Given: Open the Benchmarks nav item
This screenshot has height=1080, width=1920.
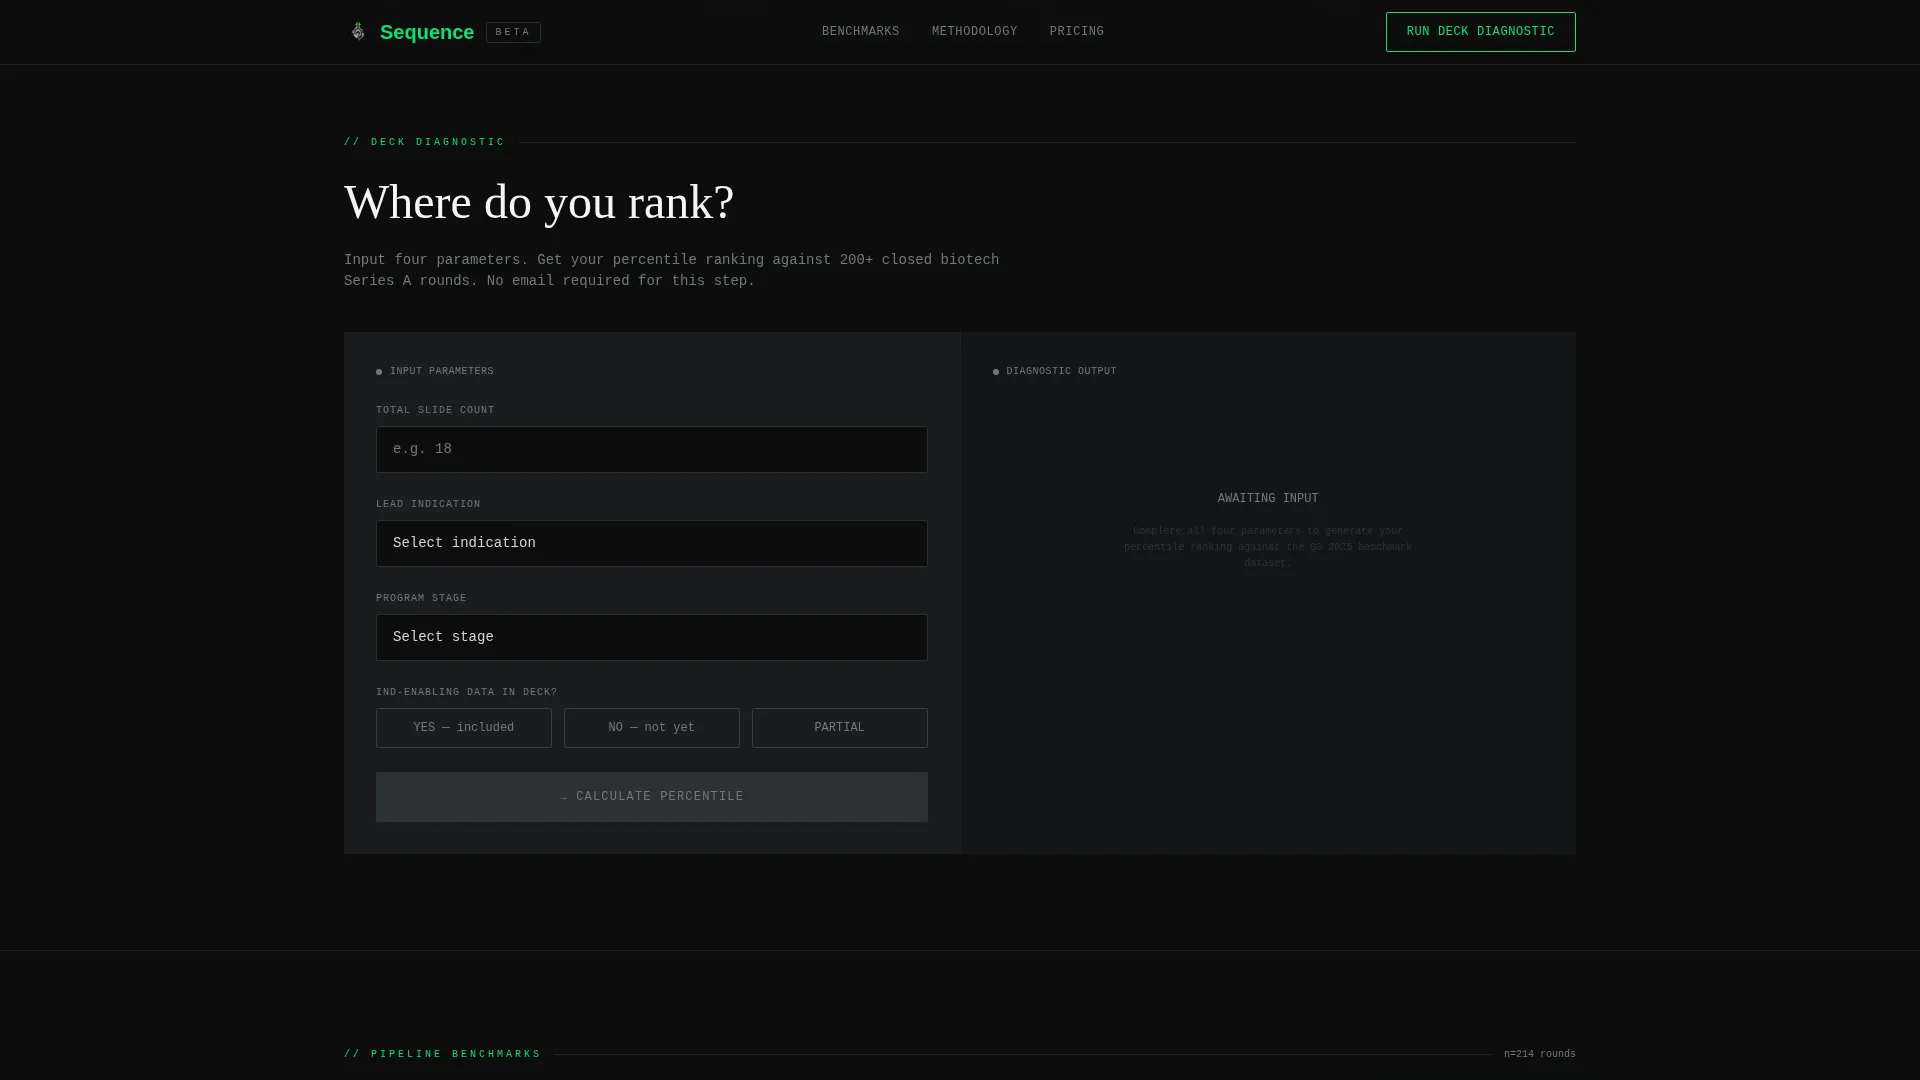Looking at the screenshot, I should 860,32.
